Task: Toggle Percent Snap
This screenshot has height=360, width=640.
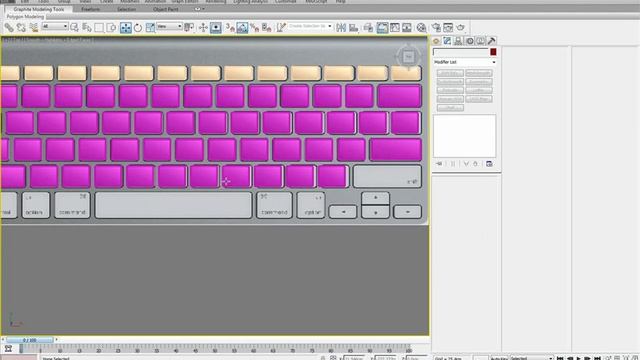Action: coord(254,28)
